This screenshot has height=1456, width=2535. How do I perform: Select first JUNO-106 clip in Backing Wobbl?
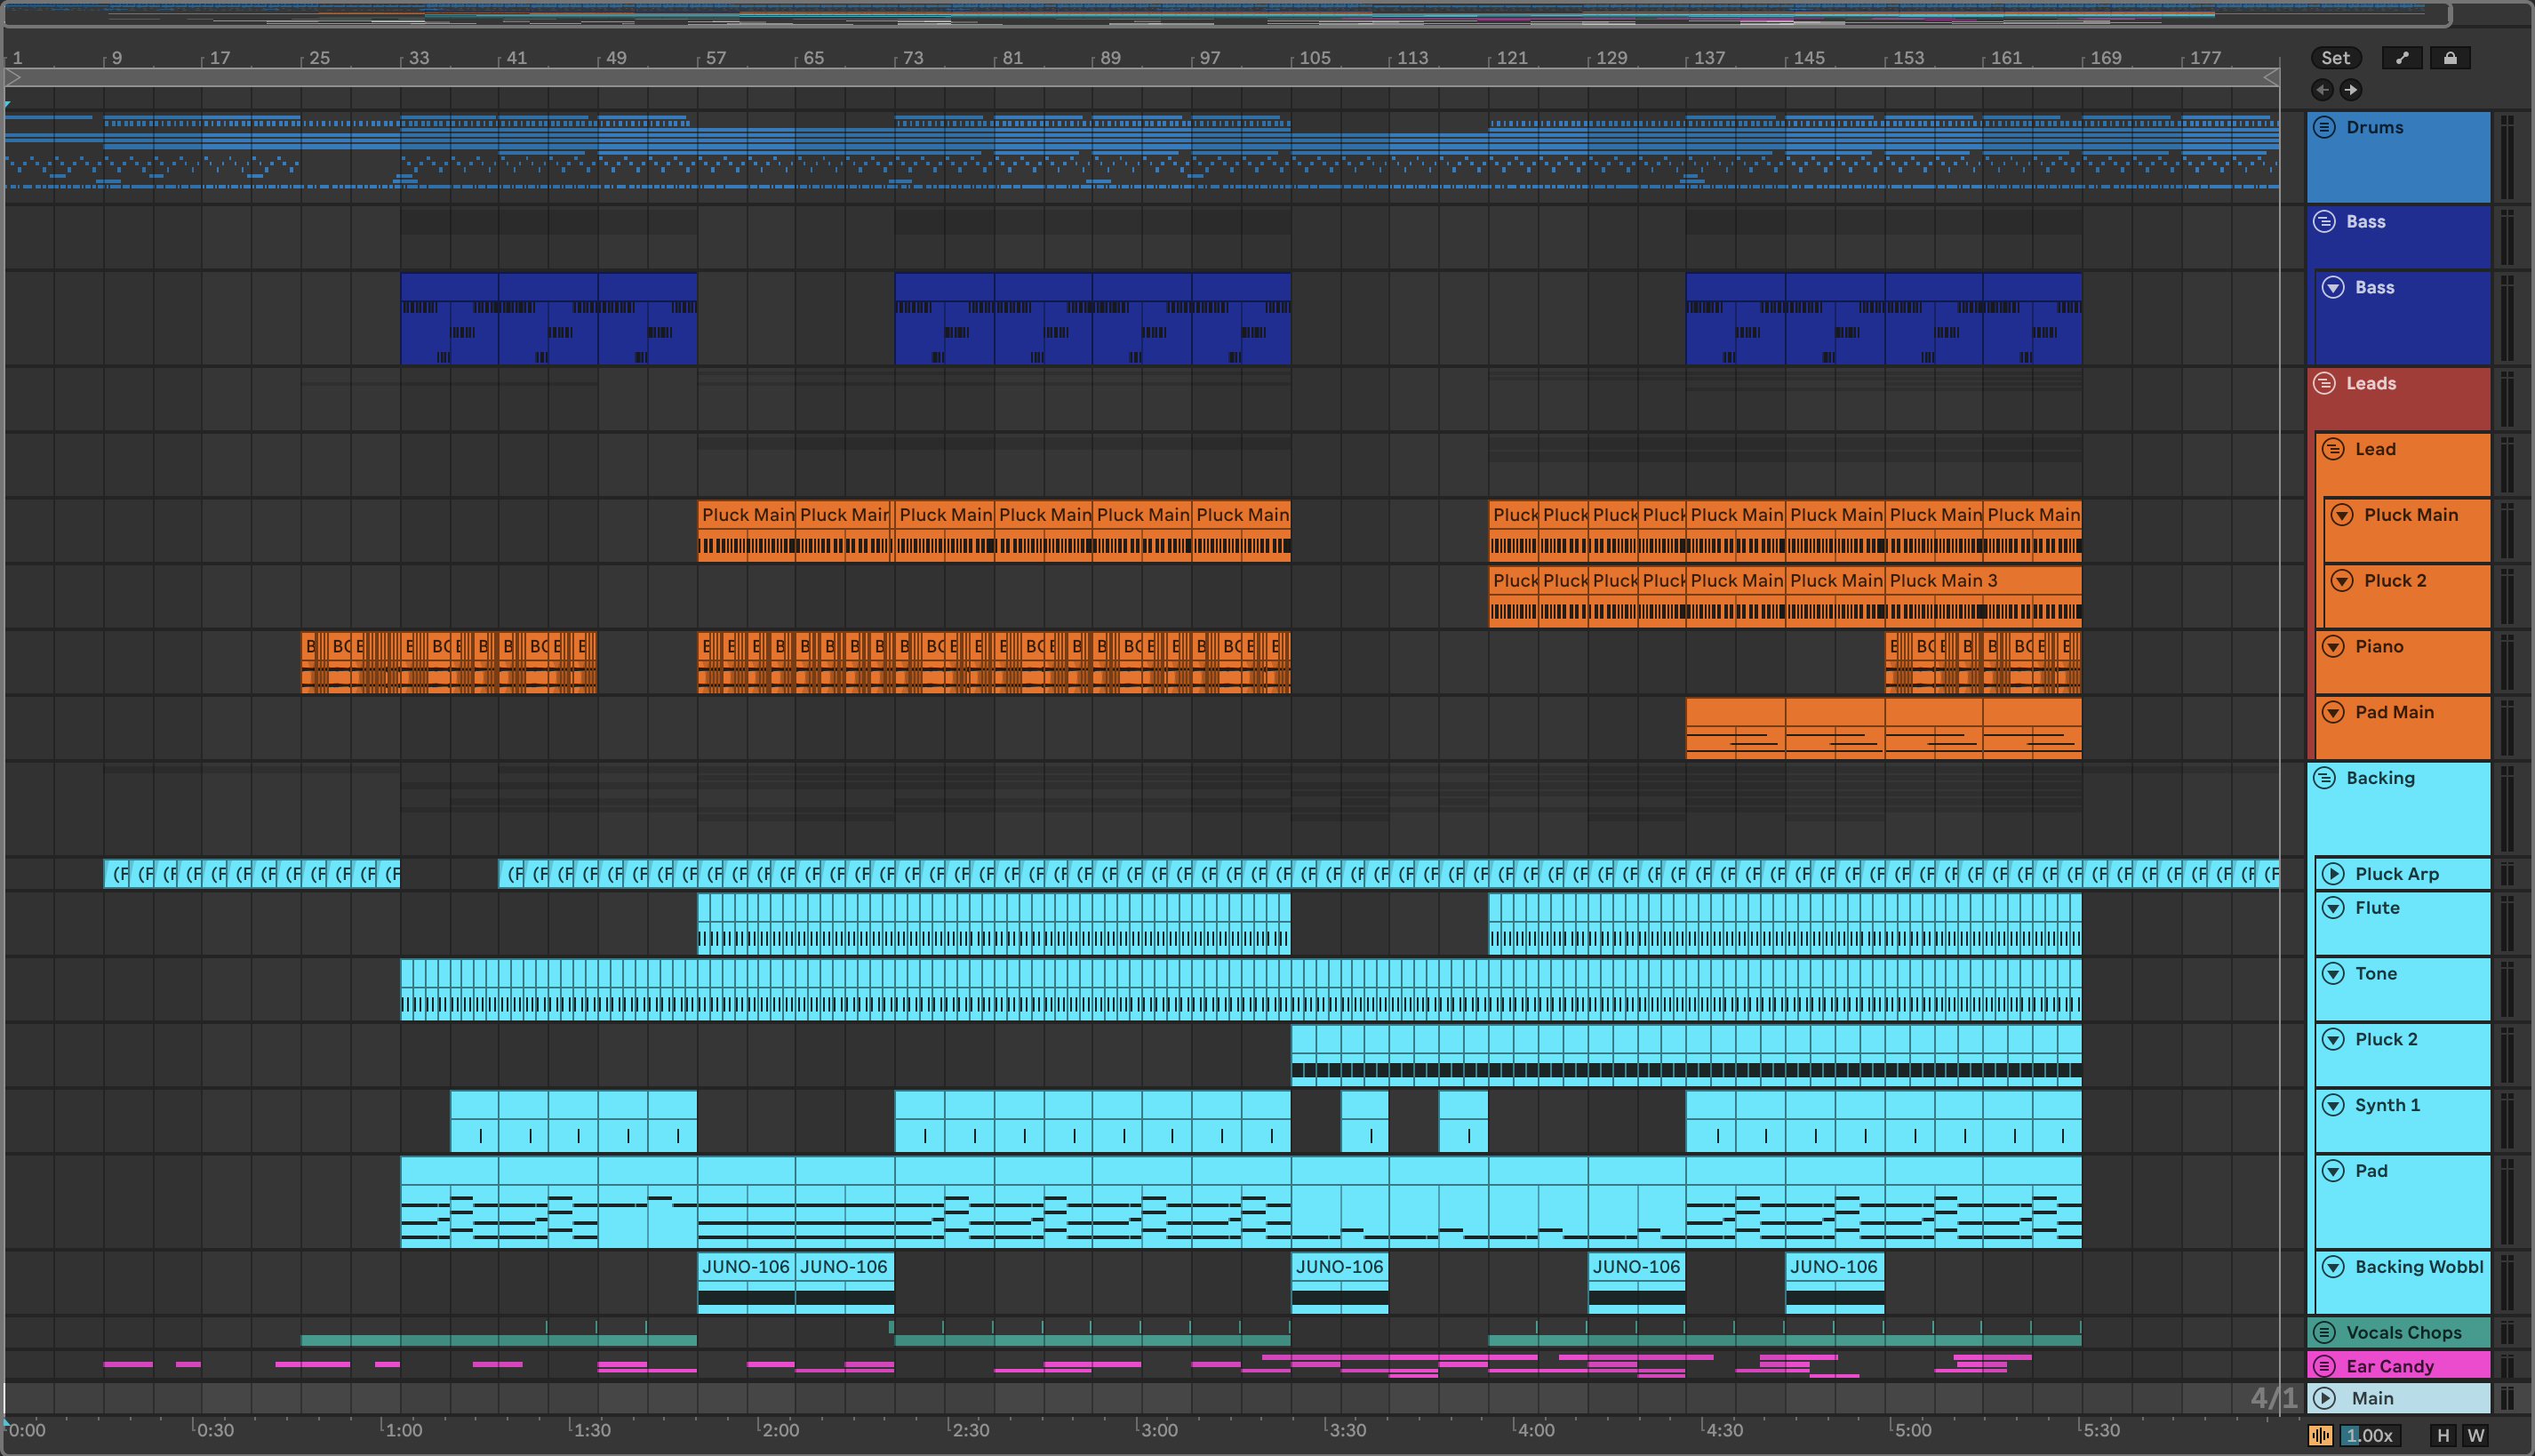coord(745,1267)
